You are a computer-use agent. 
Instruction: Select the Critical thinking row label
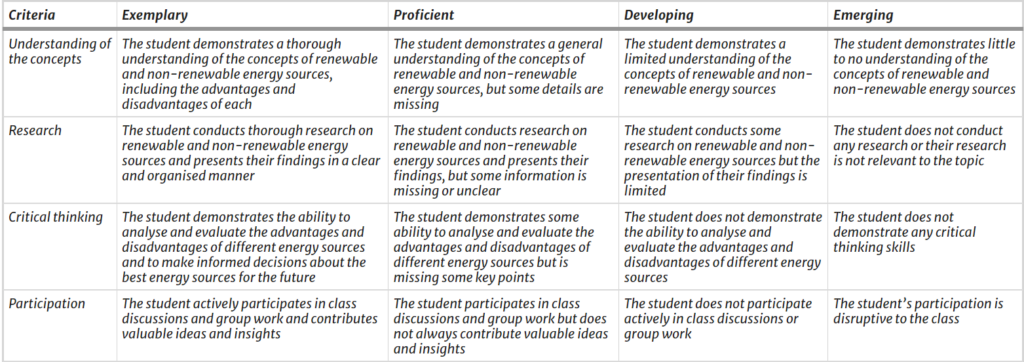(56, 218)
